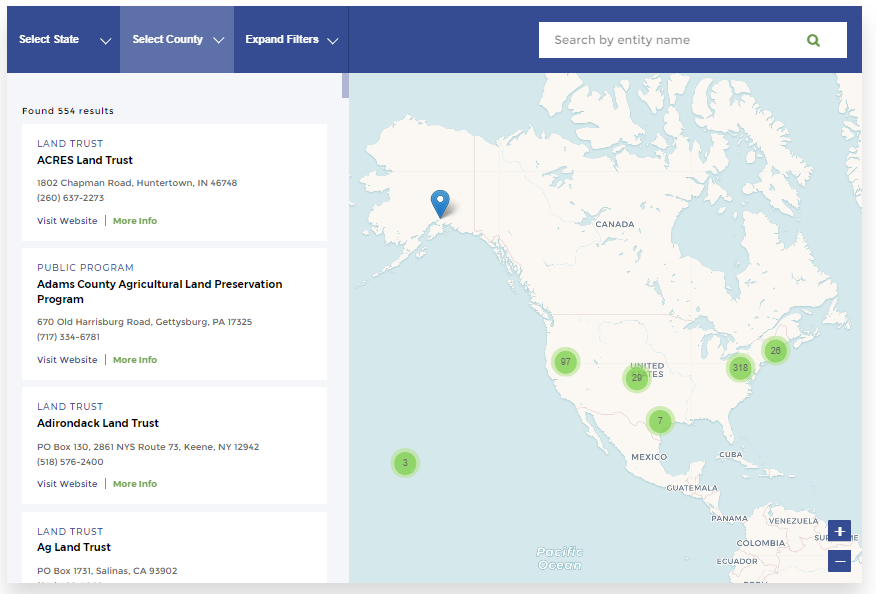The image size is (876, 594).
Task: Open the Select County dropdown
Action: click(177, 40)
